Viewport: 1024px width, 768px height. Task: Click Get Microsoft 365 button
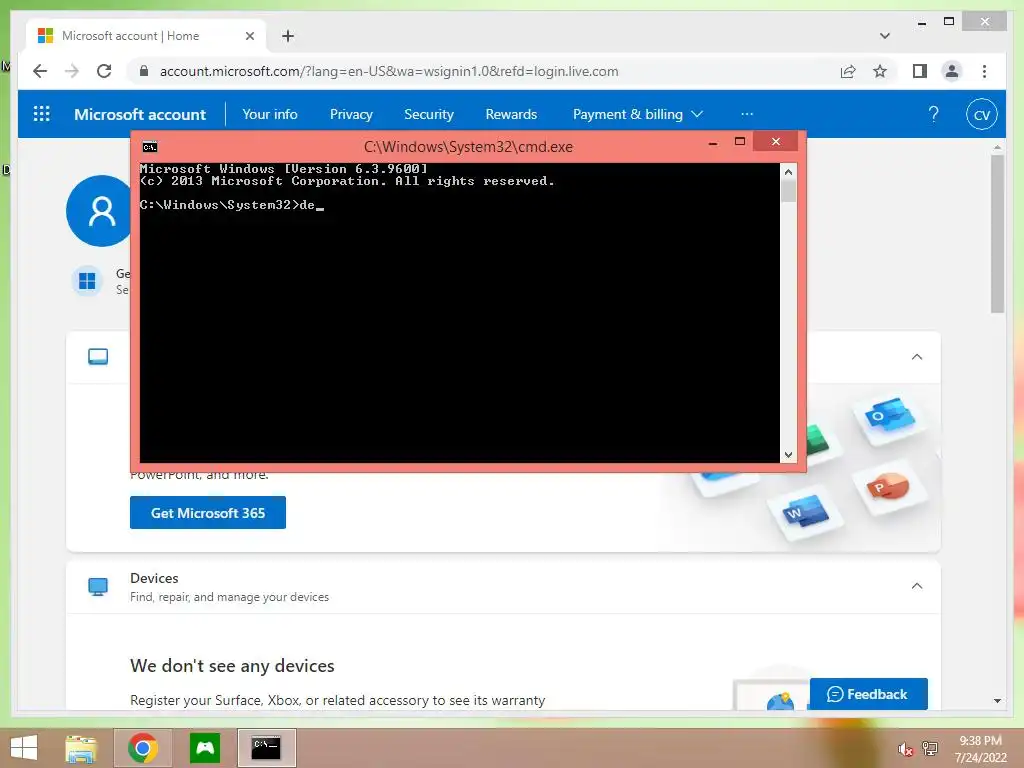[x=208, y=513]
